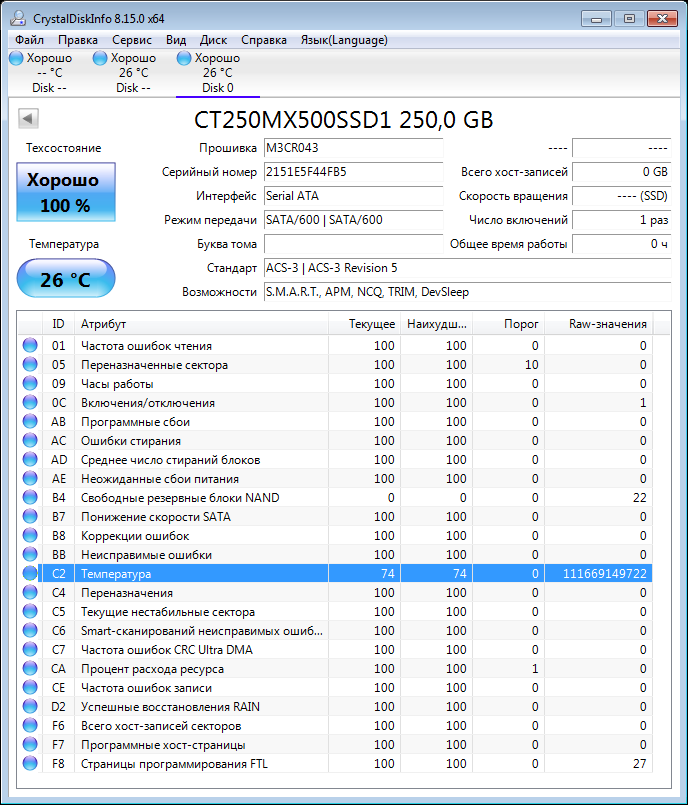This screenshot has width=688, height=805.
Task: Click the Порог column header
Action: (508, 324)
